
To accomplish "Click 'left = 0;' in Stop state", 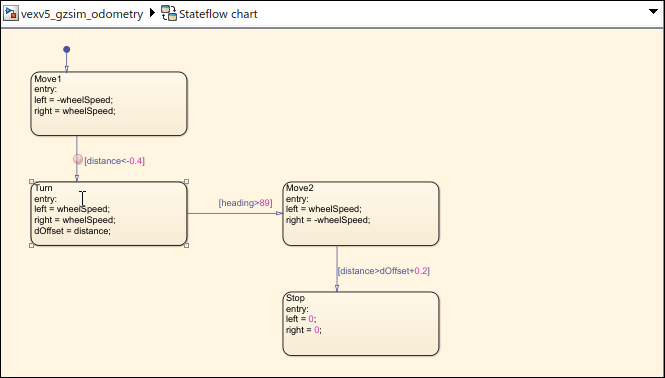I will [302, 319].
